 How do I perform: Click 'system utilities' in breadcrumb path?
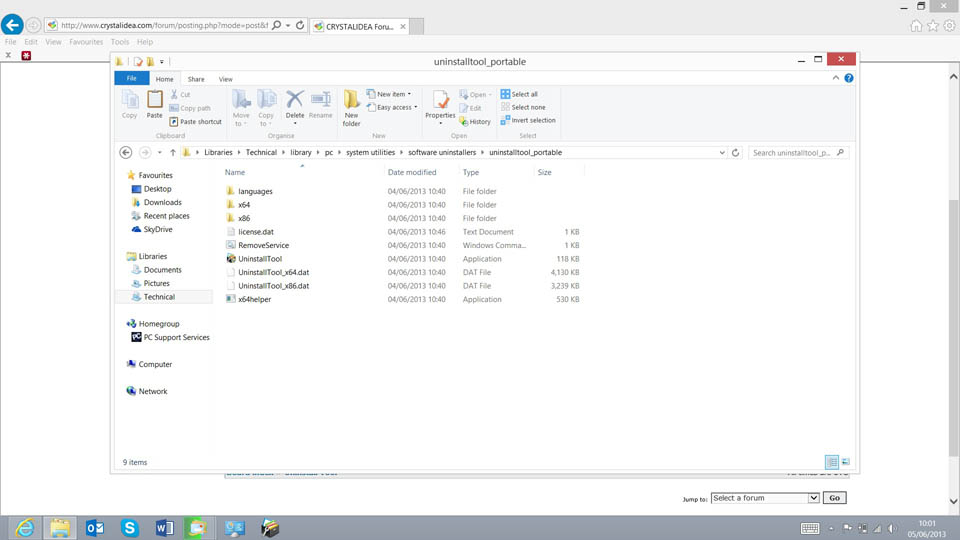pyautogui.click(x=370, y=152)
